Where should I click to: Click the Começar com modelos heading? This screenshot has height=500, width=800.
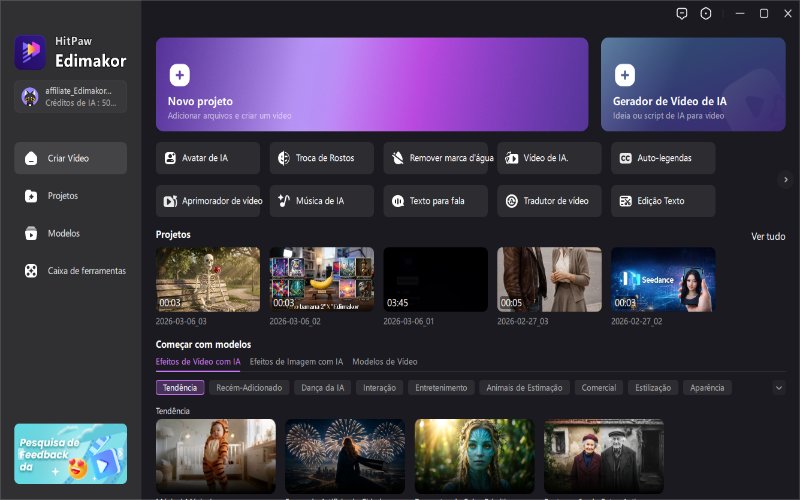click(203, 344)
